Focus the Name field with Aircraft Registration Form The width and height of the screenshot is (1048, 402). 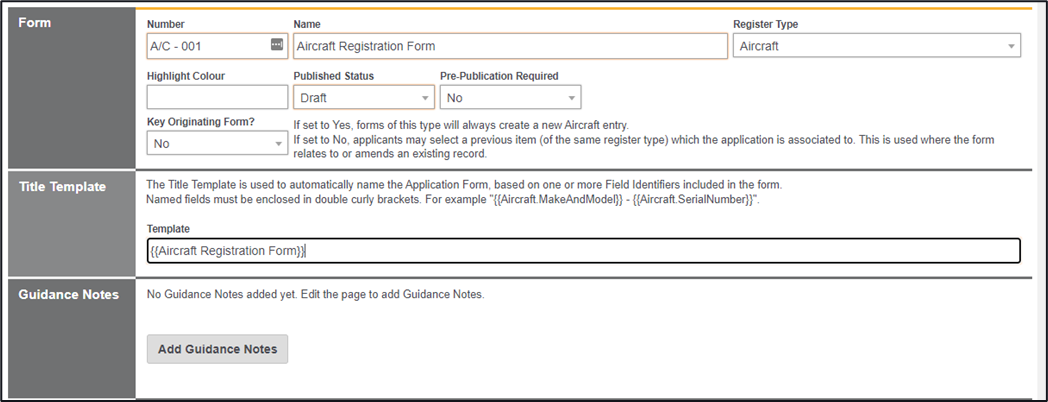pos(509,46)
